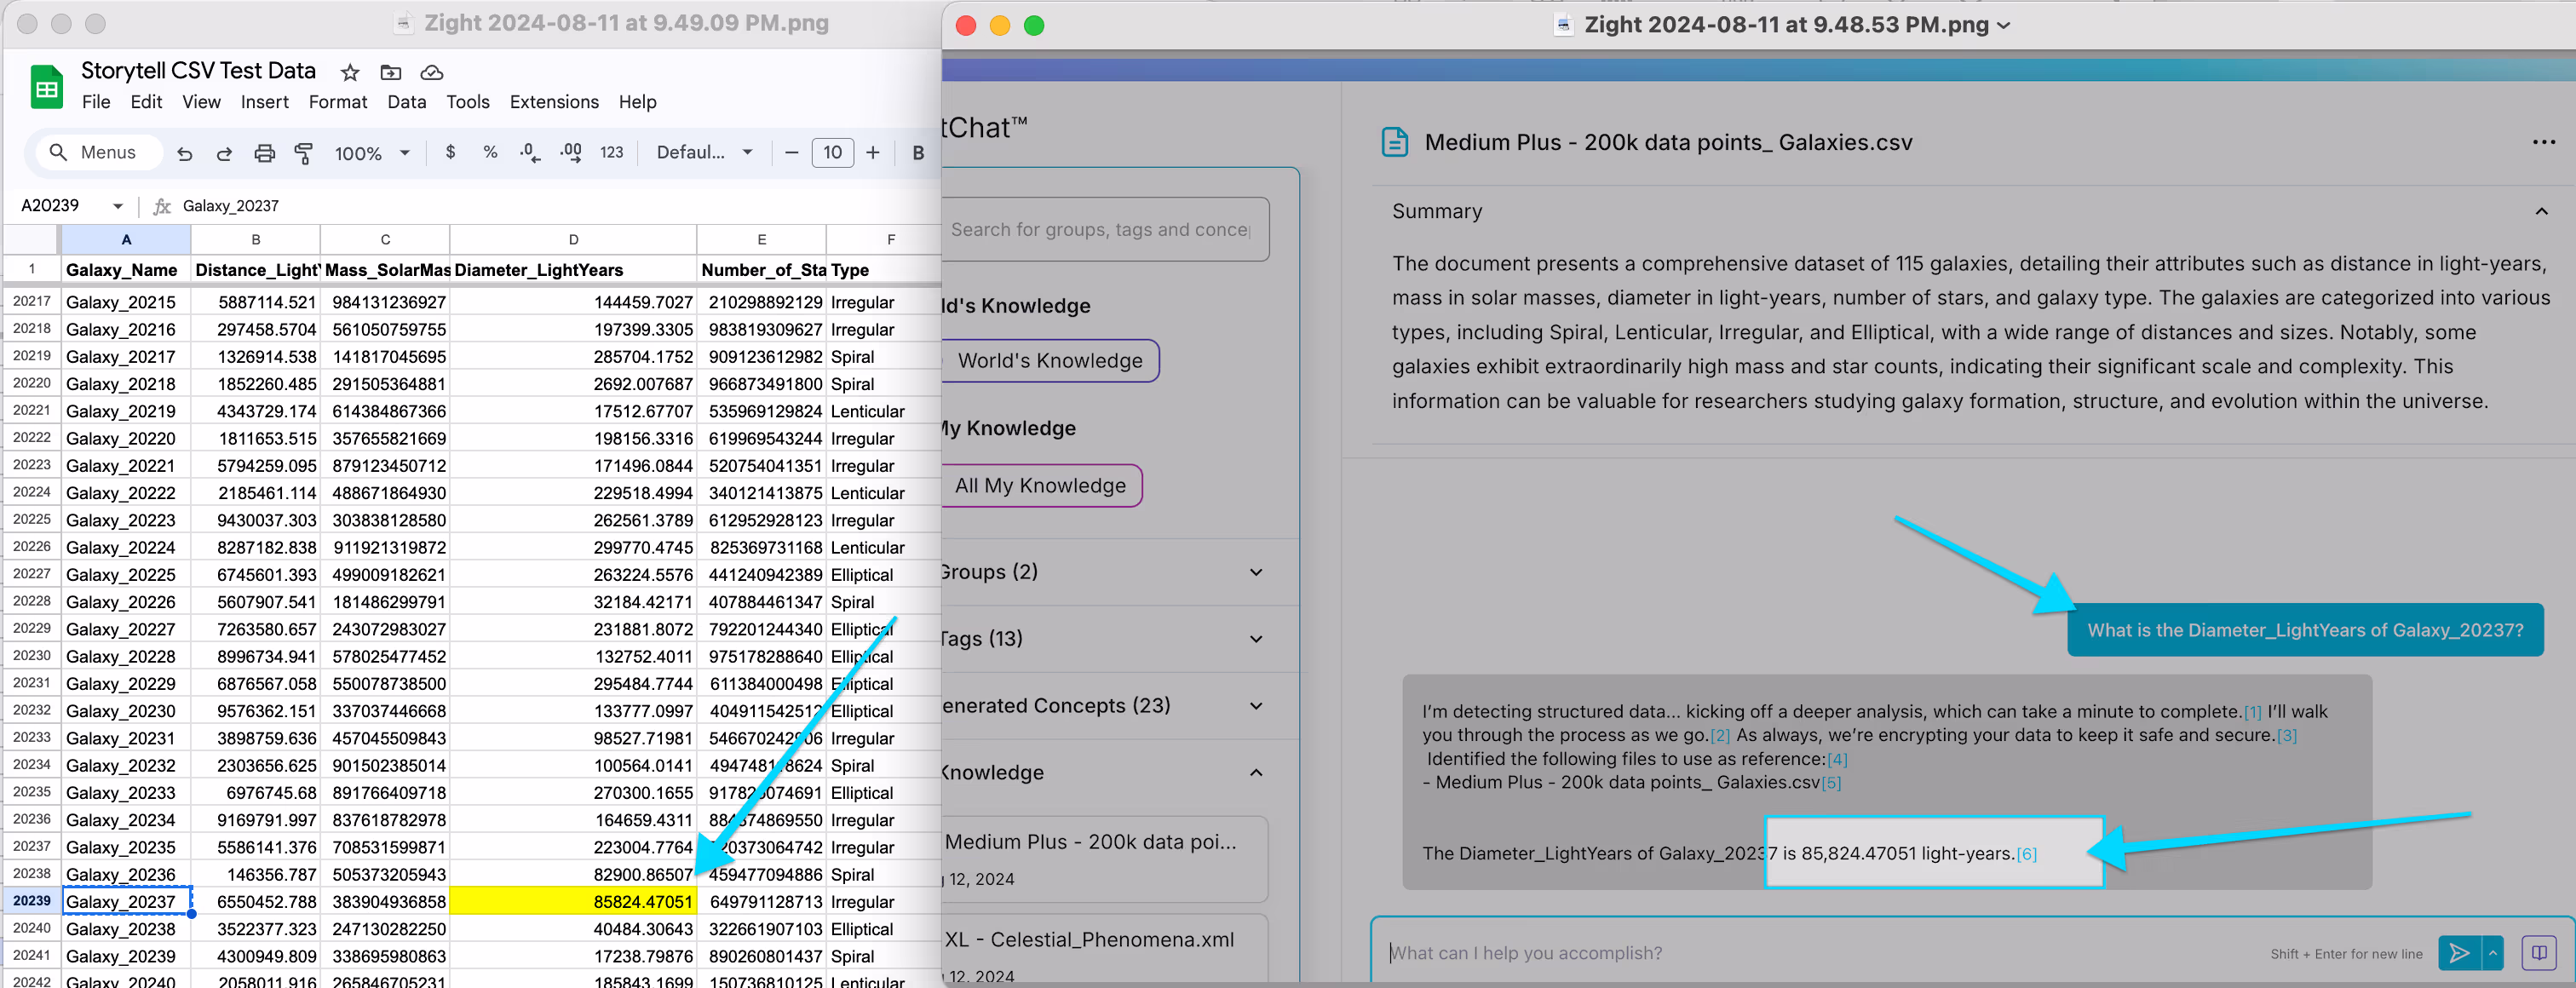
Task: Collapse the Summary section
Action: coord(2541,211)
